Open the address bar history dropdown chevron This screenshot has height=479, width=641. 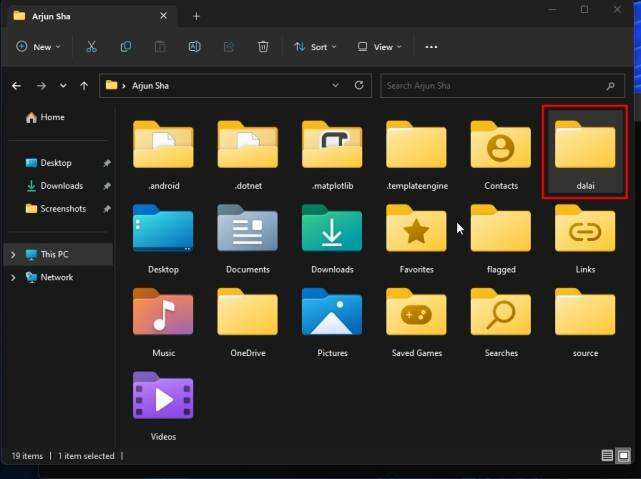click(x=337, y=86)
